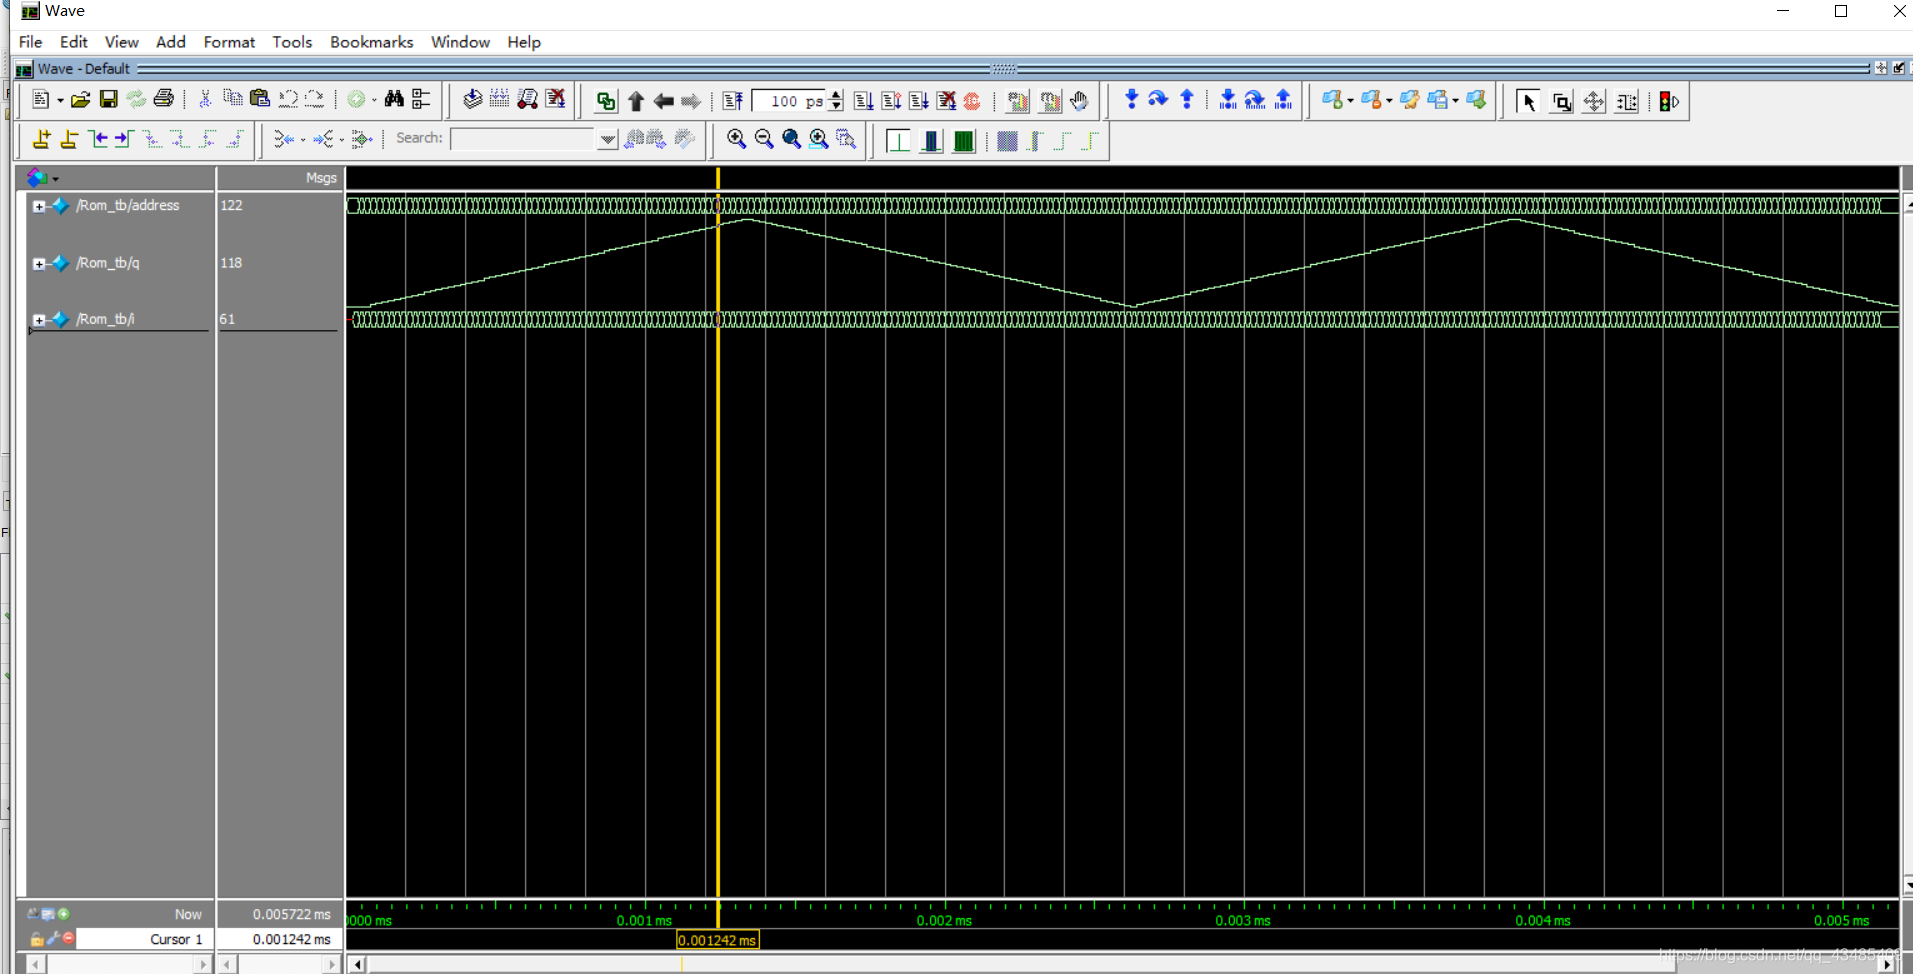Click the yellow 0.001242 ms cursor marker
1913x974 pixels.
pos(718,940)
